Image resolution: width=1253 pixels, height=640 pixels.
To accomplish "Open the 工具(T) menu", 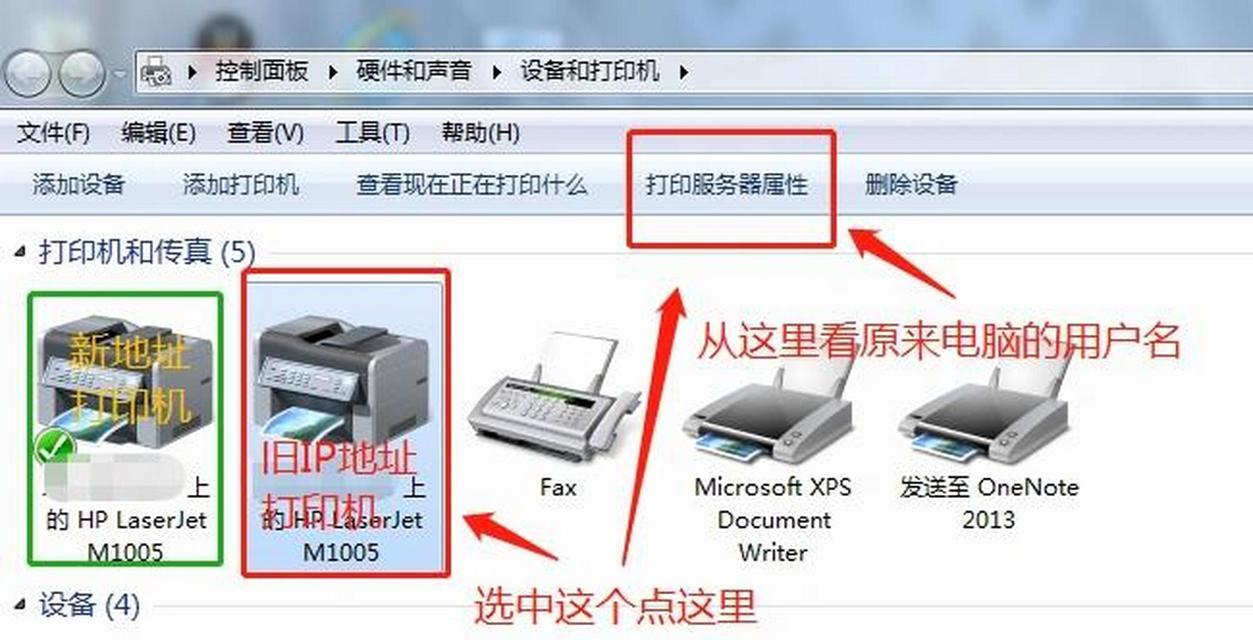I will coord(372,132).
